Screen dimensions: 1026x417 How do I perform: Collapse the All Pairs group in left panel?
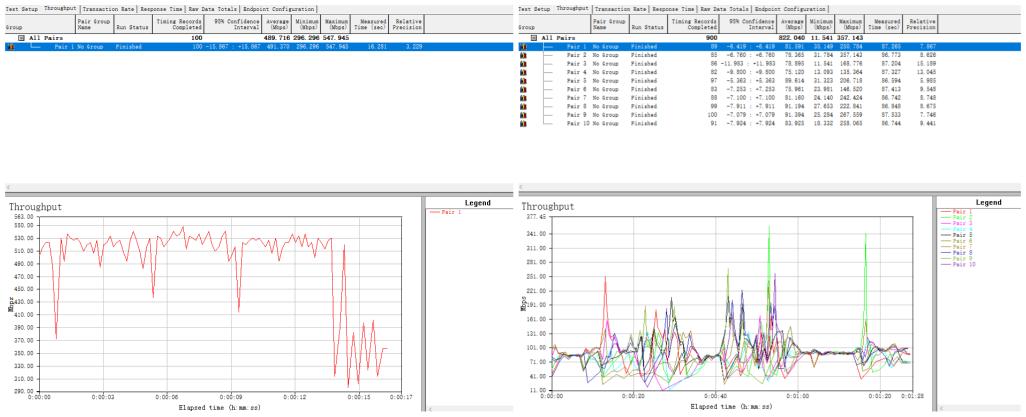[20, 38]
